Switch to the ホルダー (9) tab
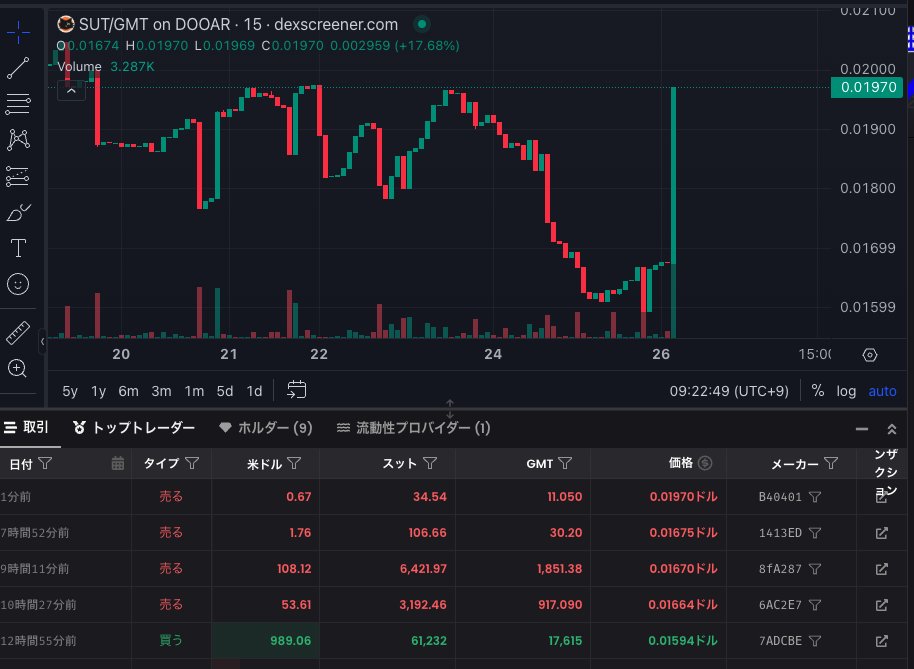 [266, 428]
